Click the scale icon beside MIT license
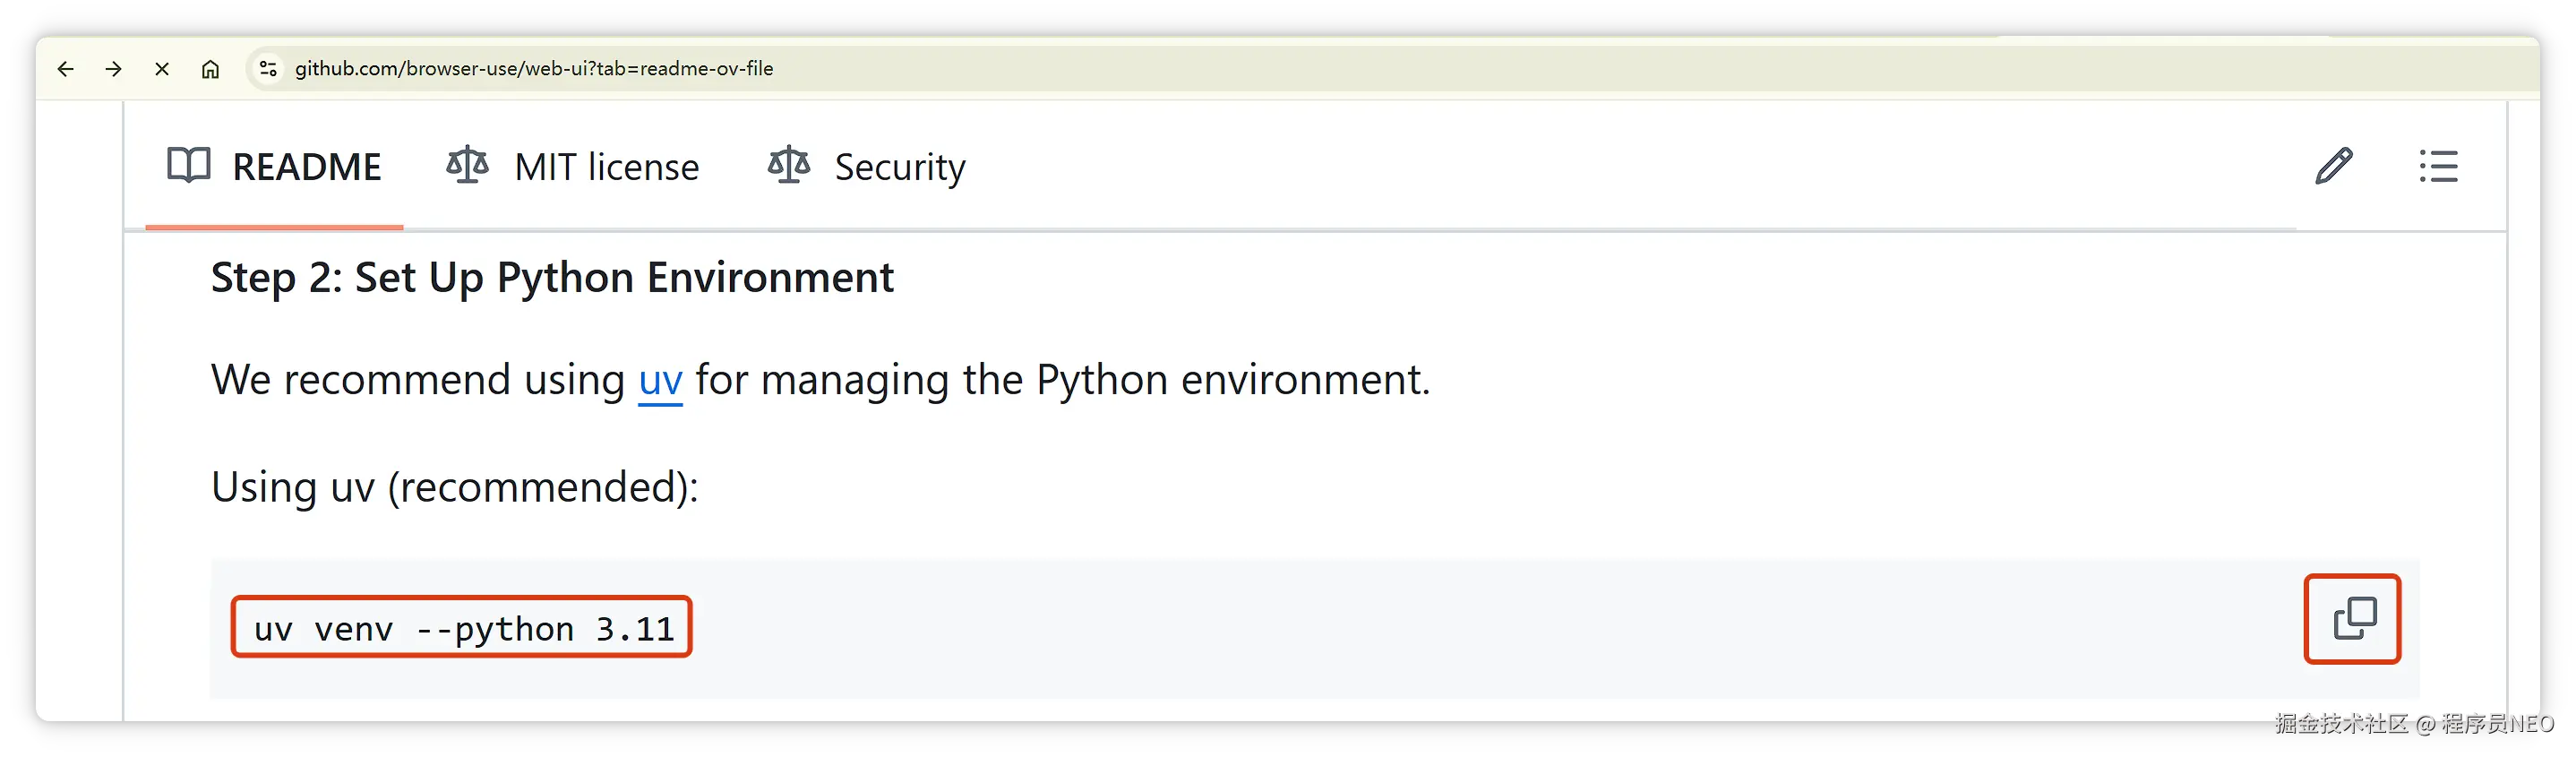Screen dimensions: 2576x757 [x=467, y=165]
